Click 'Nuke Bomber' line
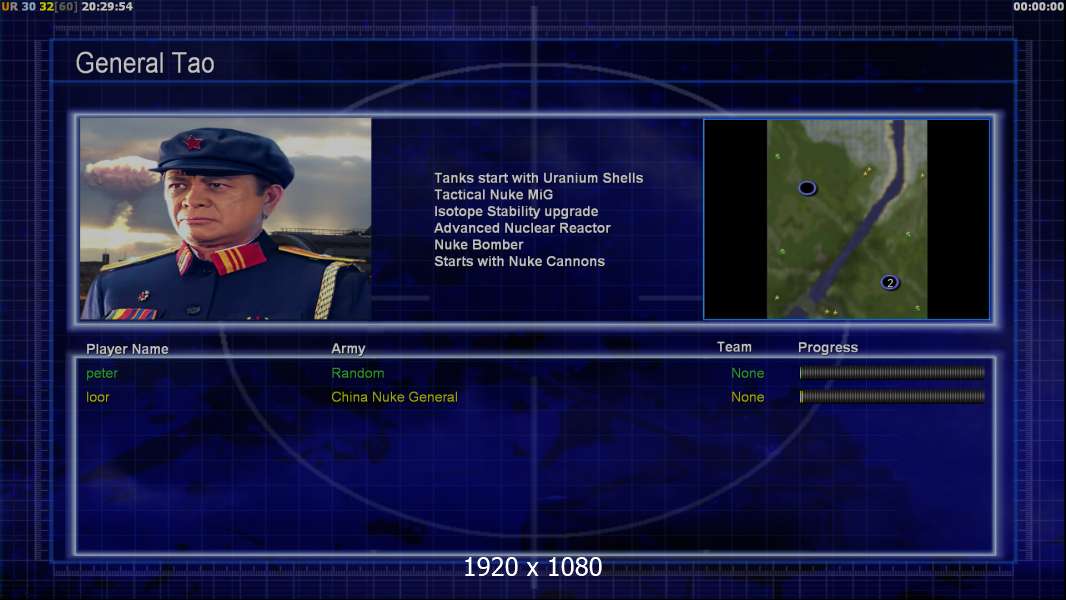Viewport: 1066px width, 600px height. click(x=479, y=245)
